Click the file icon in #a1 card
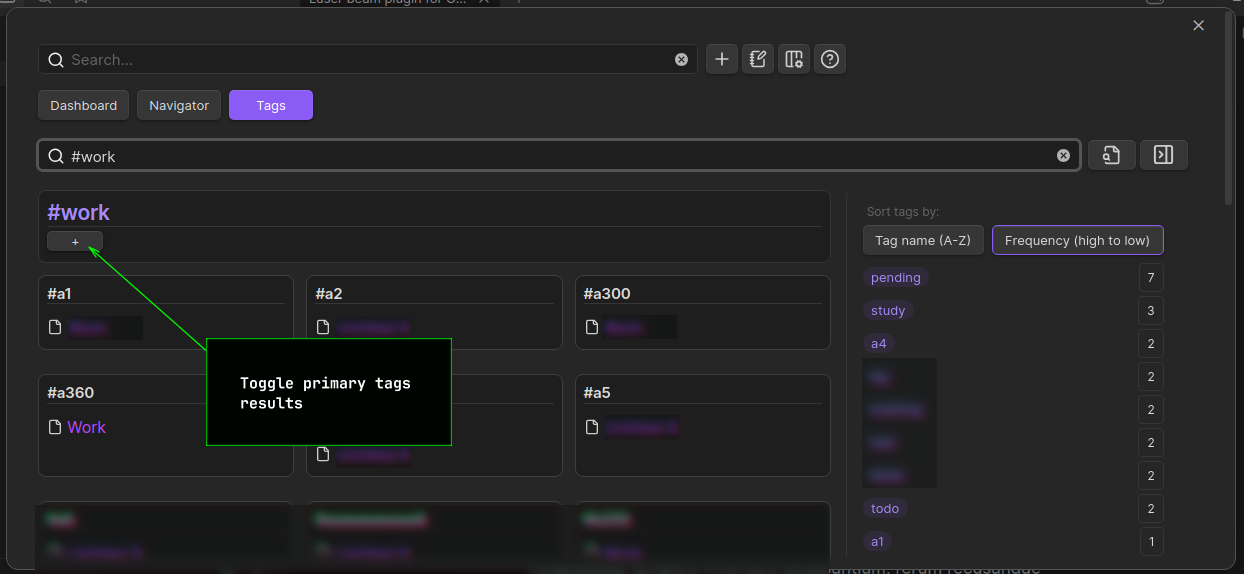The height and width of the screenshot is (574, 1244). [56, 327]
